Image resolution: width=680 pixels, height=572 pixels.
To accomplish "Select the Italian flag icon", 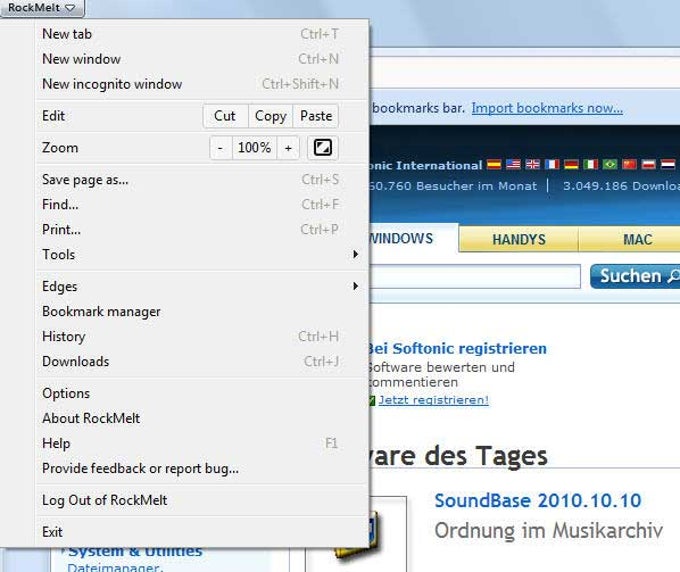I will 591,164.
